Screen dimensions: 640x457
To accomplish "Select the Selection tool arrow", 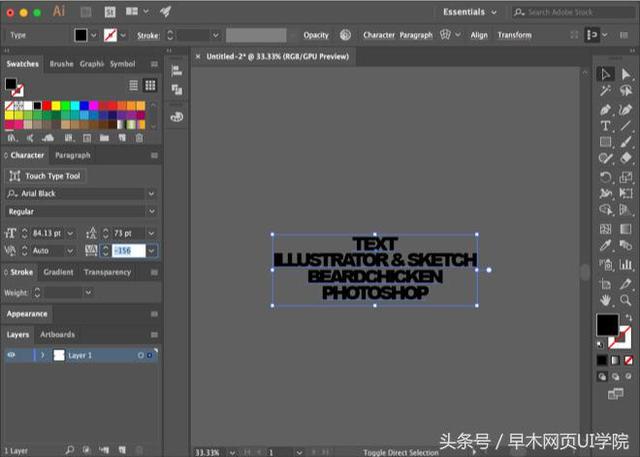I will pos(605,74).
